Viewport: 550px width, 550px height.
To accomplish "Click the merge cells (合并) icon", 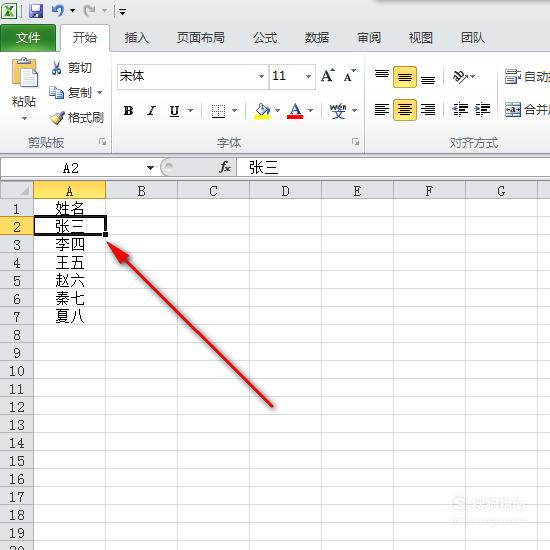I will pyautogui.click(x=512, y=110).
